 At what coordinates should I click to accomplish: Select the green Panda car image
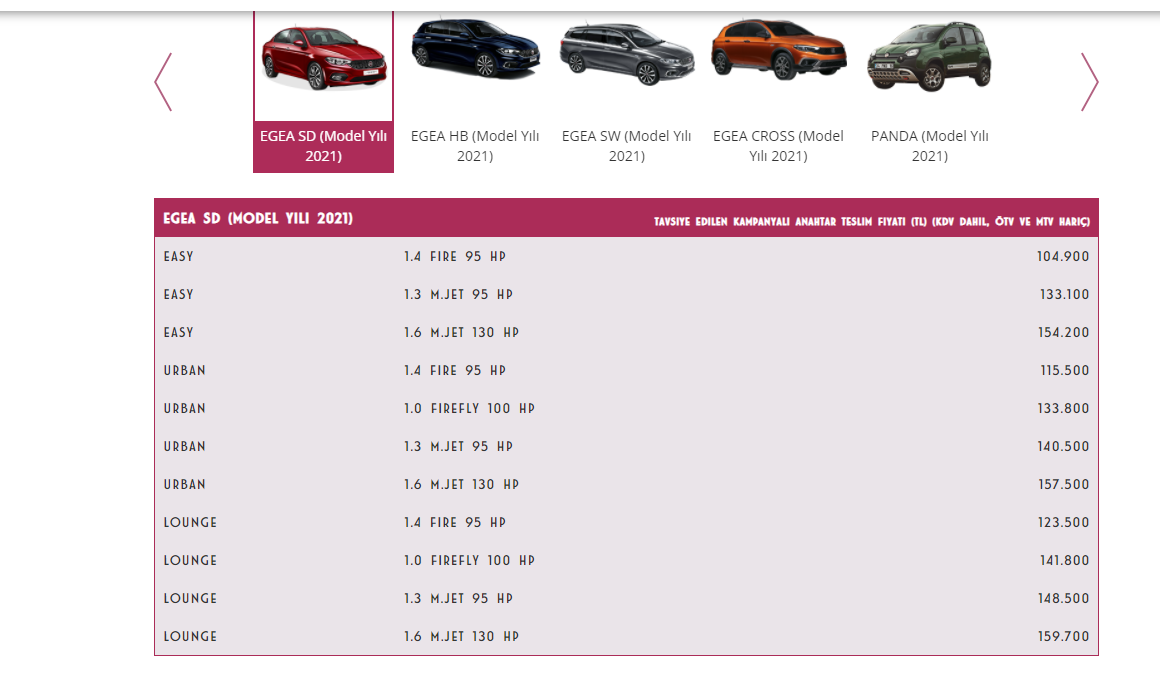(929, 55)
